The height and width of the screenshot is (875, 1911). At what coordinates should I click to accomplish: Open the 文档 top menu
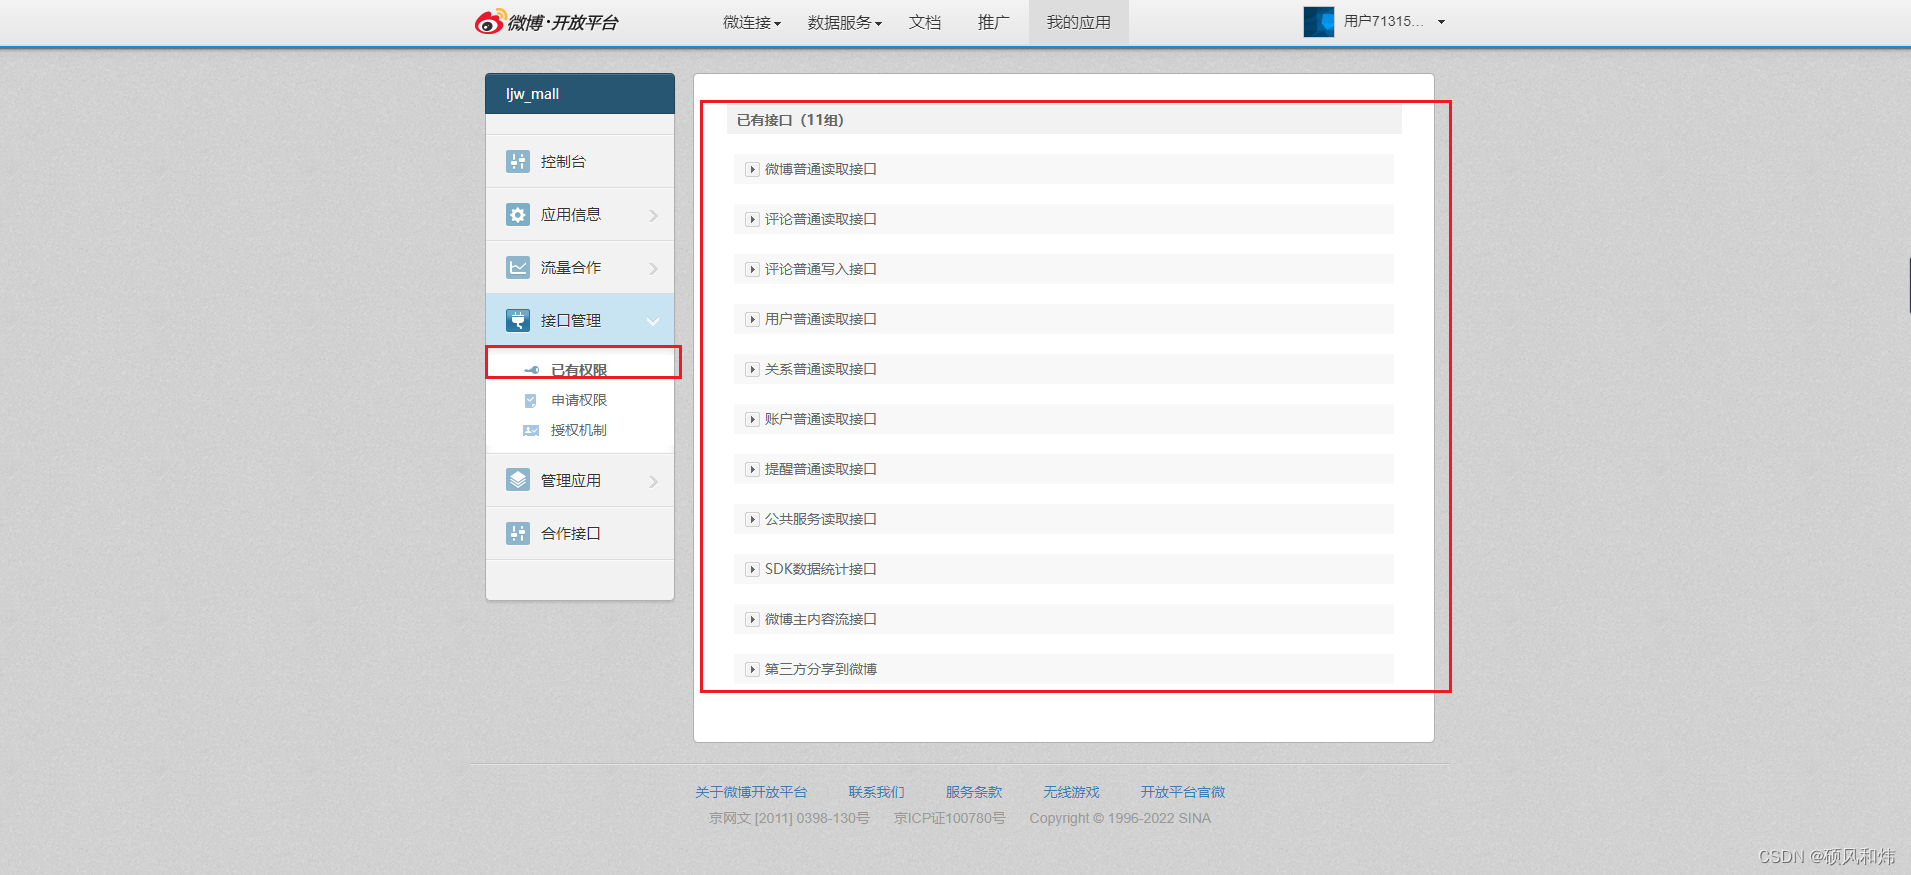pyautogui.click(x=925, y=22)
